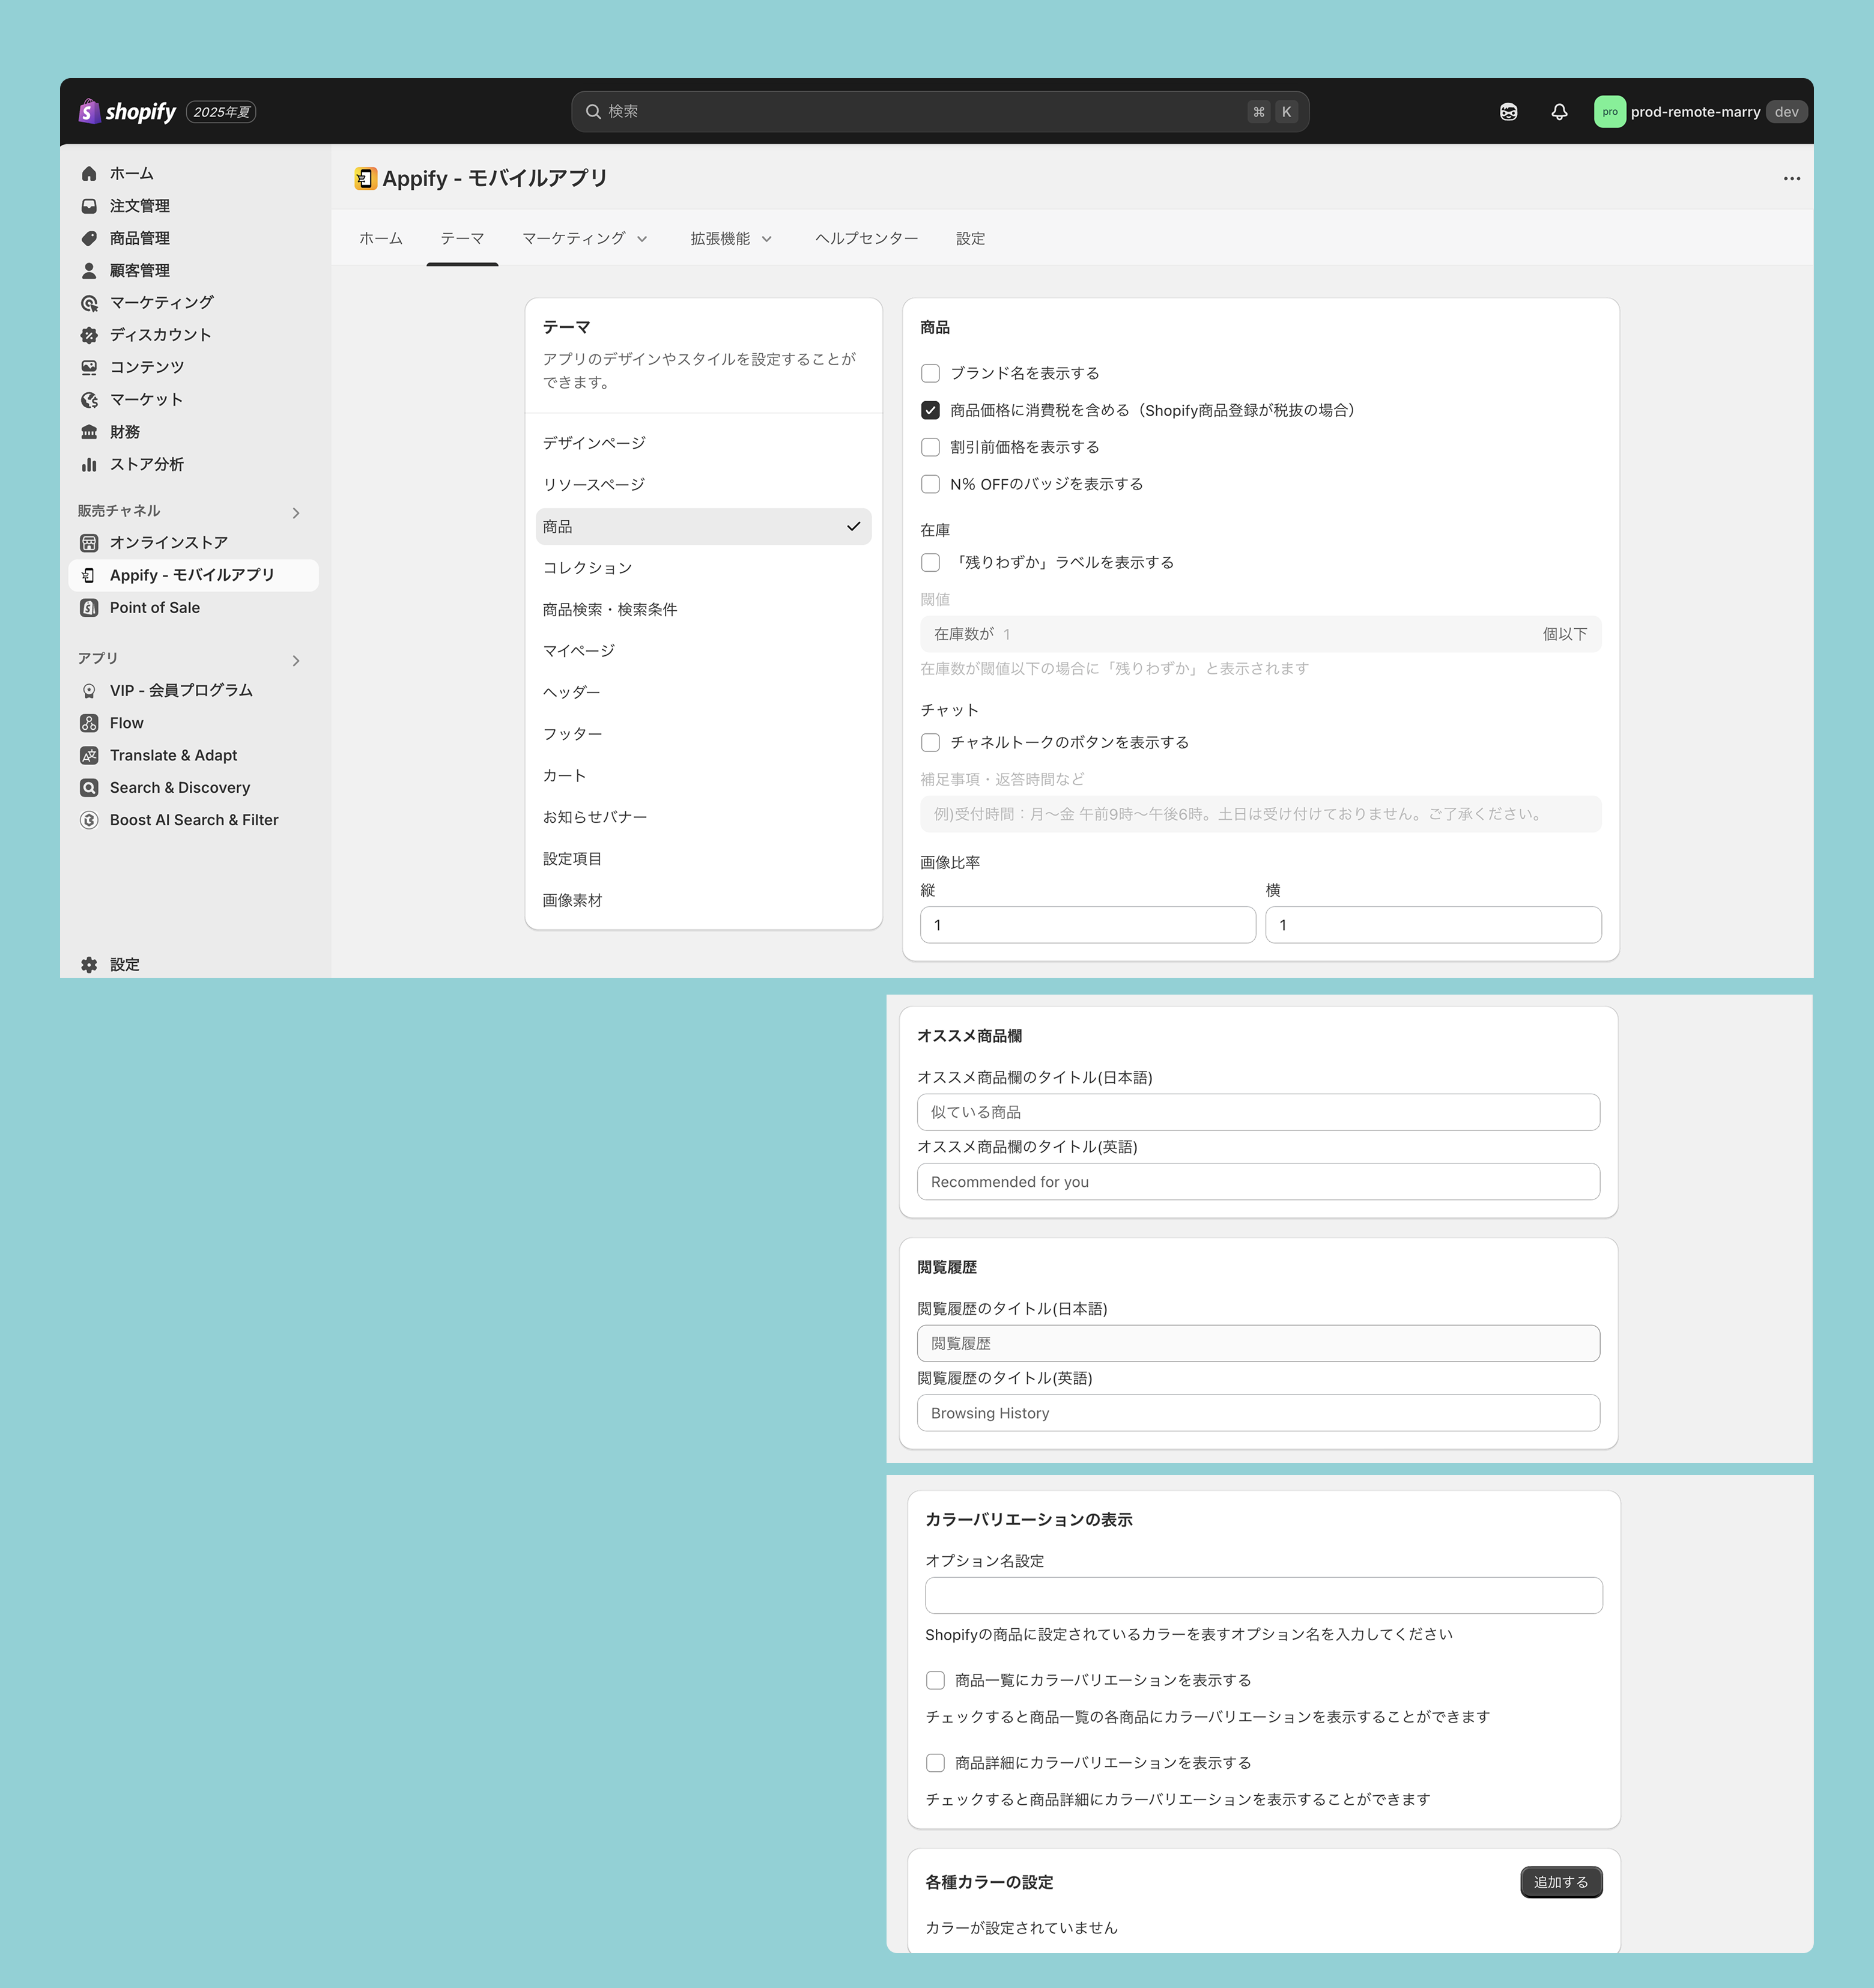Enable N% OFFのバッジを表示する checkbox
Image resolution: width=1874 pixels, height=1988 pixels.
[930, 484]
